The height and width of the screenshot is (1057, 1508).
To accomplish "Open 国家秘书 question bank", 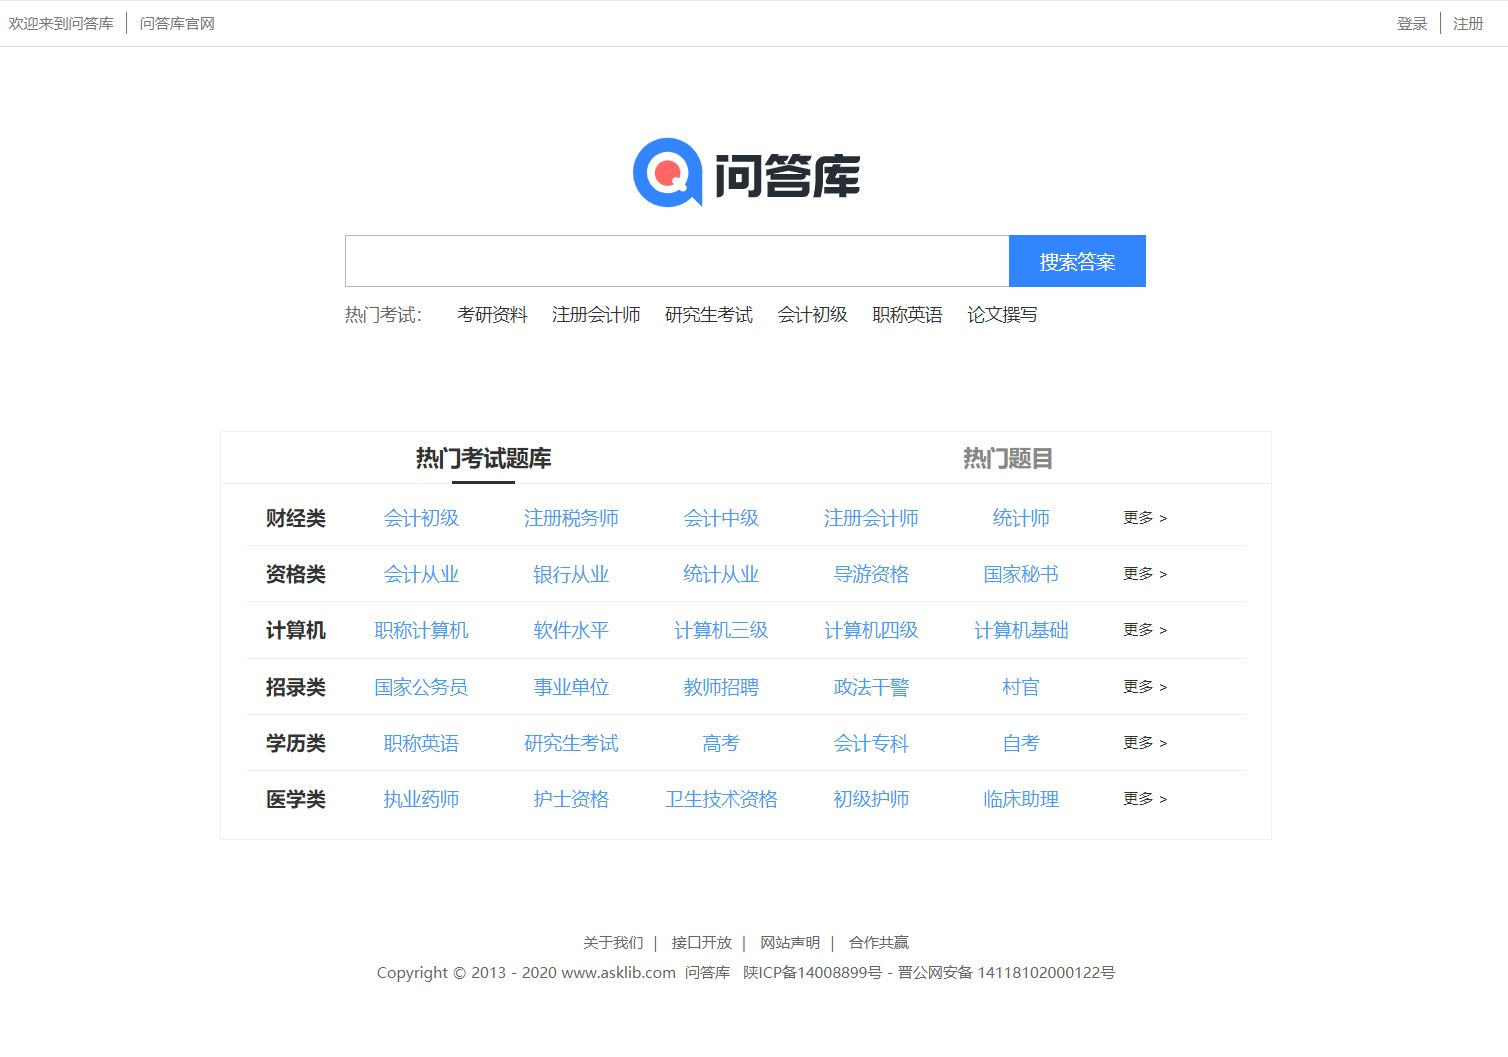I will (1021, 574).
